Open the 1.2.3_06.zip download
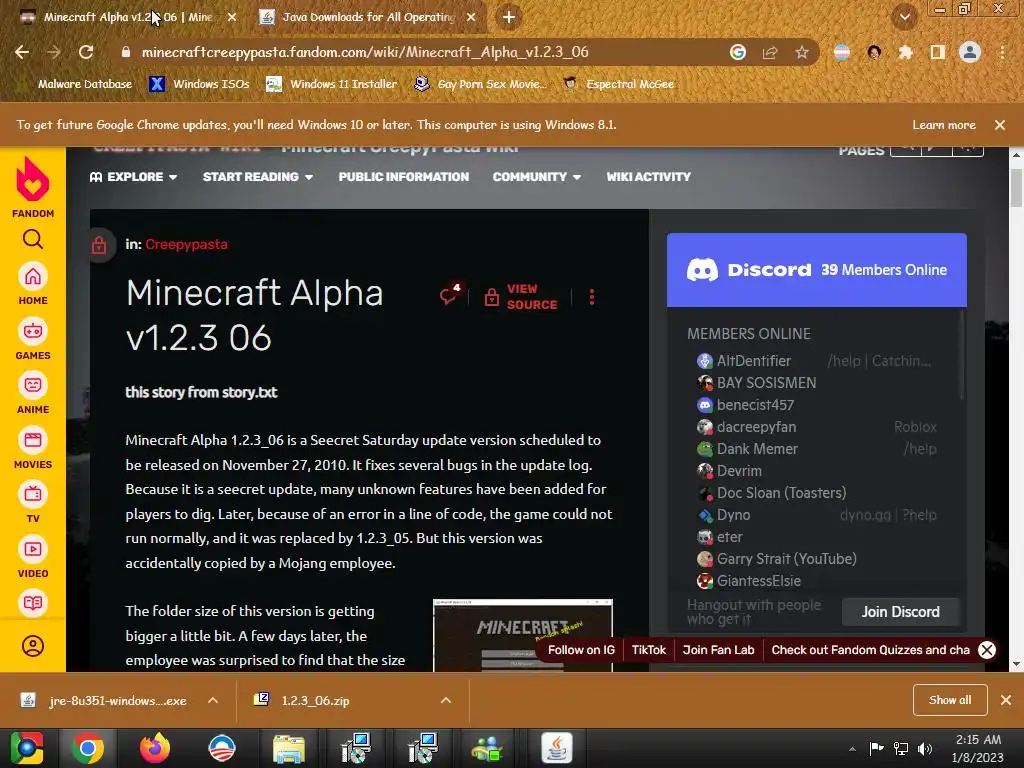 click(304, 700)
